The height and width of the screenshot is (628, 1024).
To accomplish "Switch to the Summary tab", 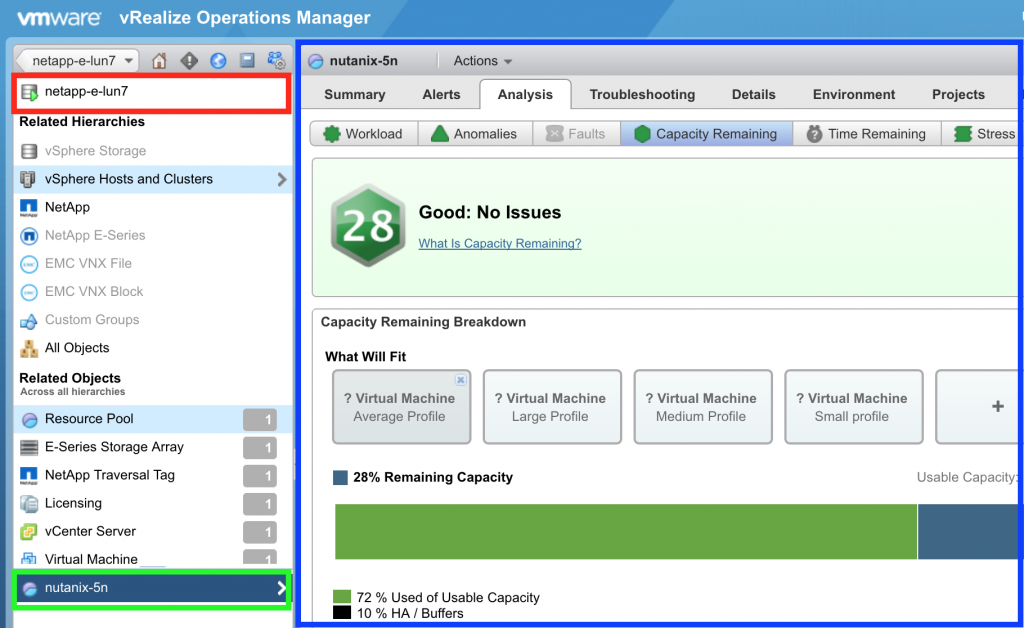I will 355,95.
